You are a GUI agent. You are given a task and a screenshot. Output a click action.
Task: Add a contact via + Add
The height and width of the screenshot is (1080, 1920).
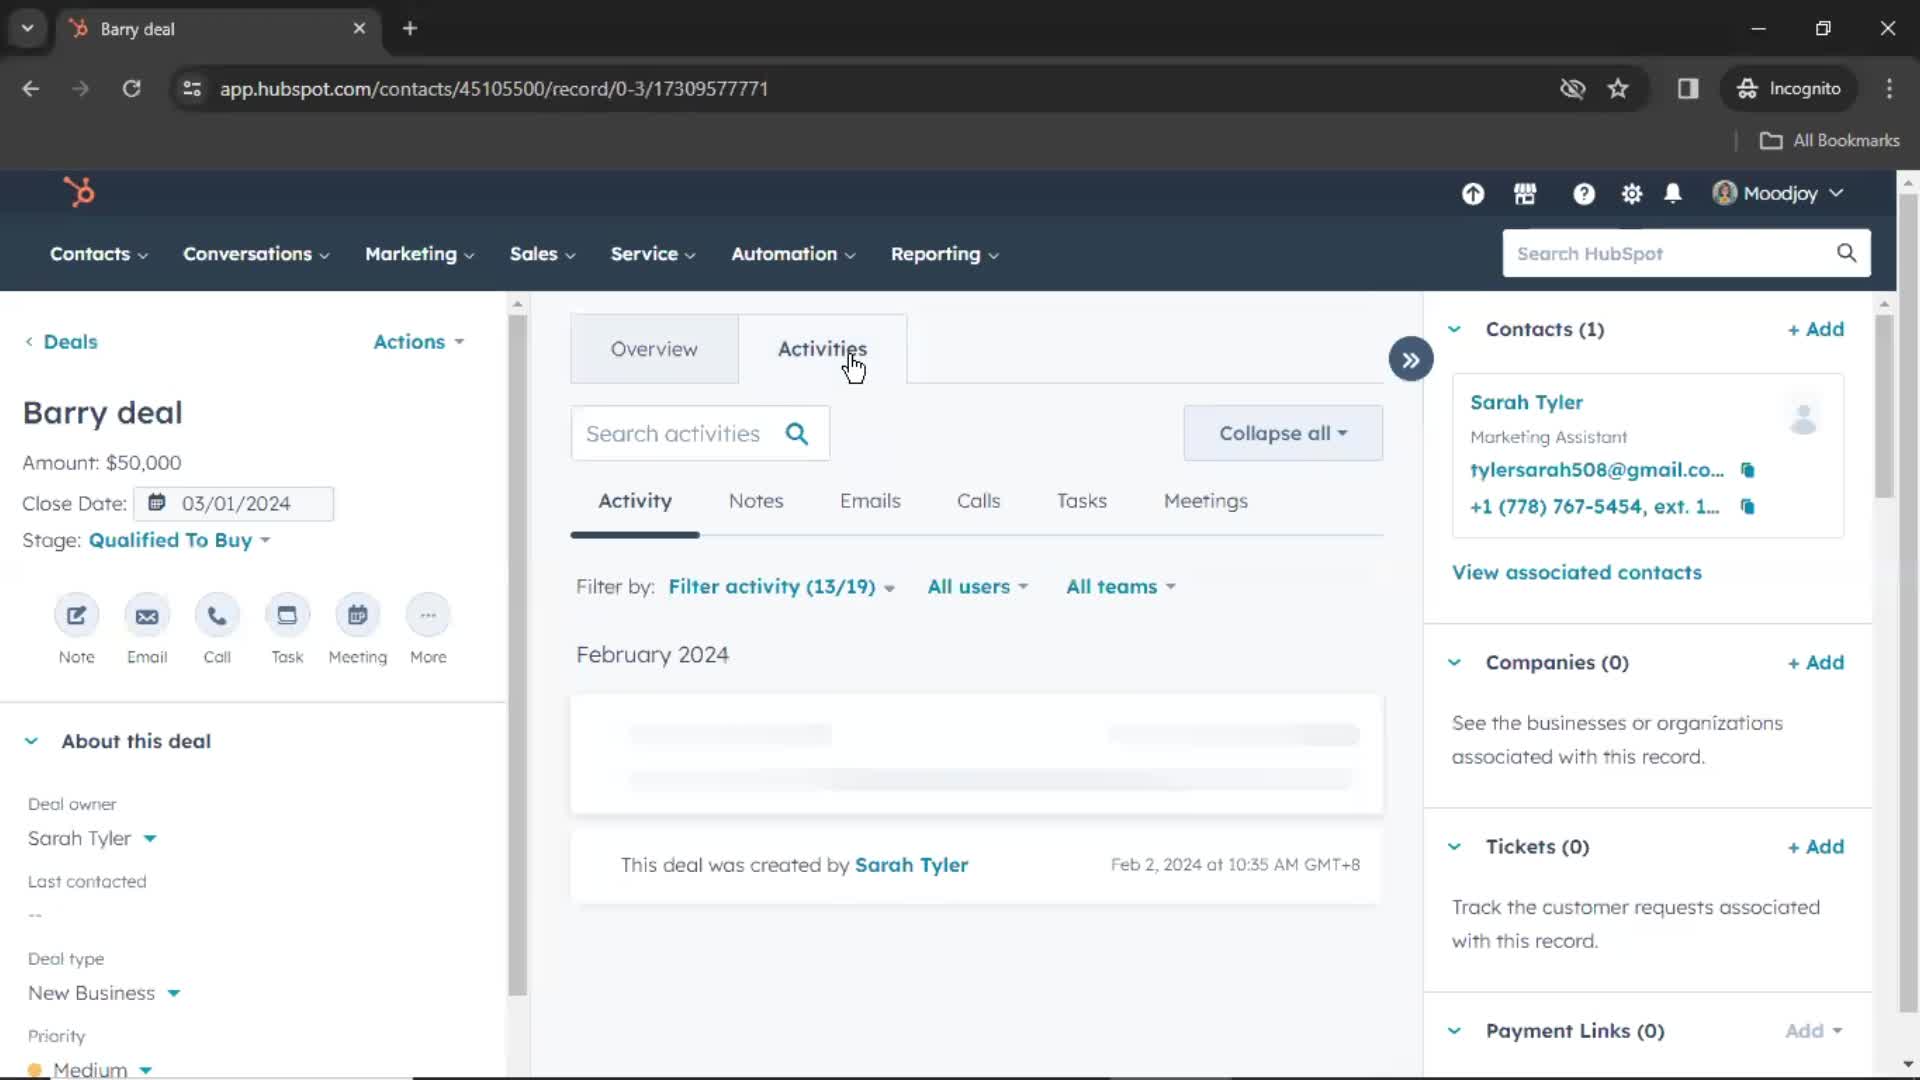click(x=1816, y=329)
